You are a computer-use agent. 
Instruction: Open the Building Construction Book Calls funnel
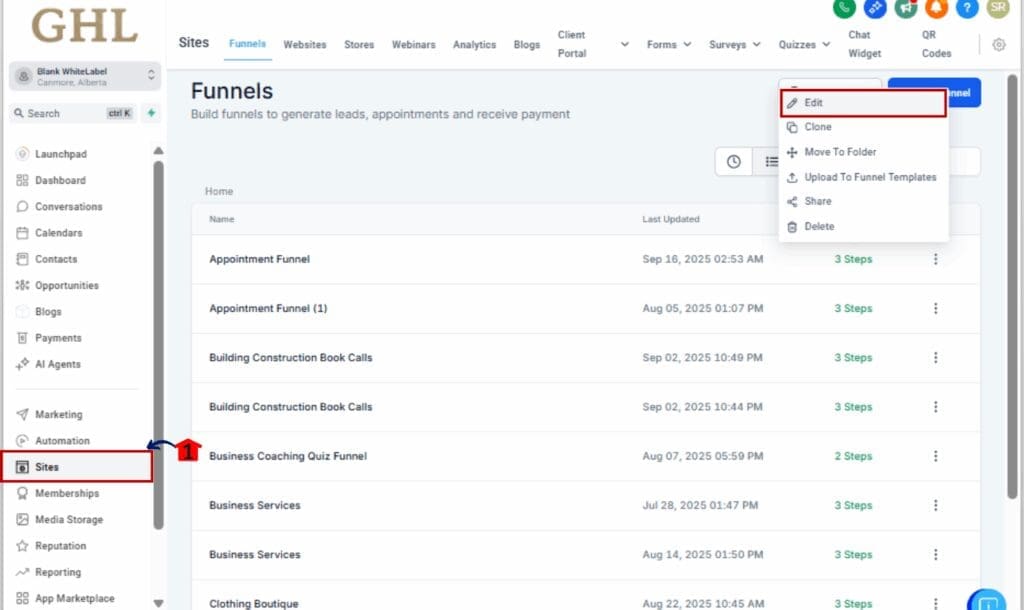pyautogui.click(x=291, y=358)
